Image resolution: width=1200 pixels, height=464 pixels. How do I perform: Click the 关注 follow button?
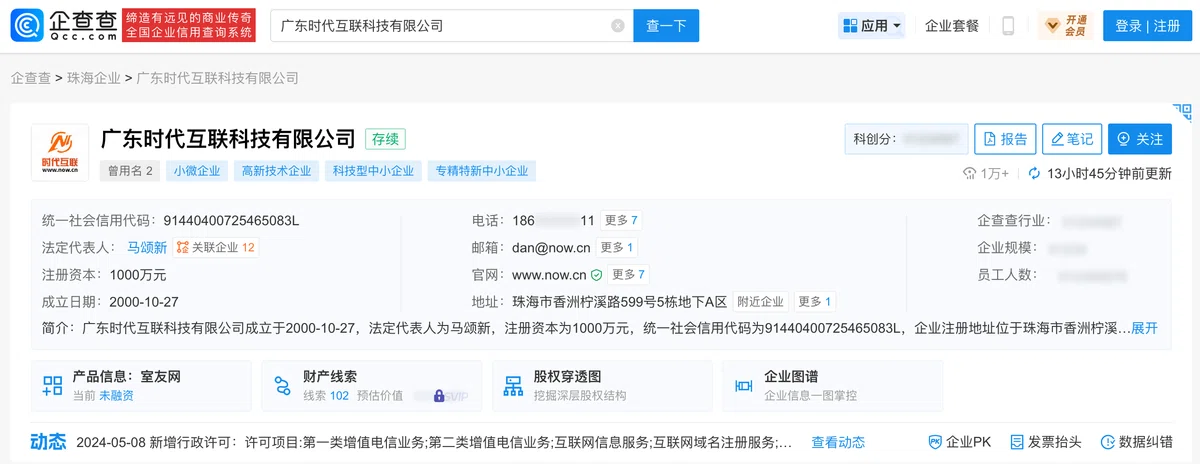pyautogui.click(x=1139, y=139)
